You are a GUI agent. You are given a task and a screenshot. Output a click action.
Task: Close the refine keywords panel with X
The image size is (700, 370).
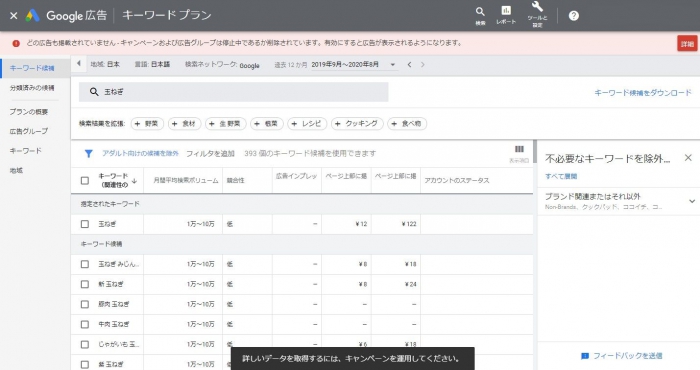pos(688,158)
